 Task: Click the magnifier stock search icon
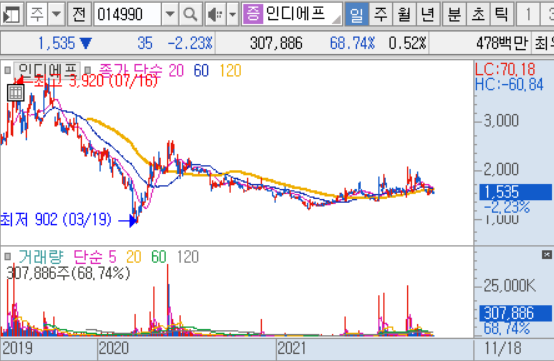(x=190, y=14)
